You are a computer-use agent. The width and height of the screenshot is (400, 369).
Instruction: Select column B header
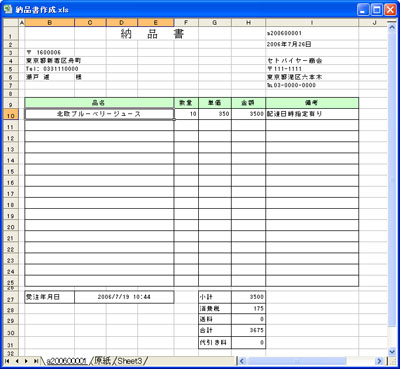[x=50, y=22]
